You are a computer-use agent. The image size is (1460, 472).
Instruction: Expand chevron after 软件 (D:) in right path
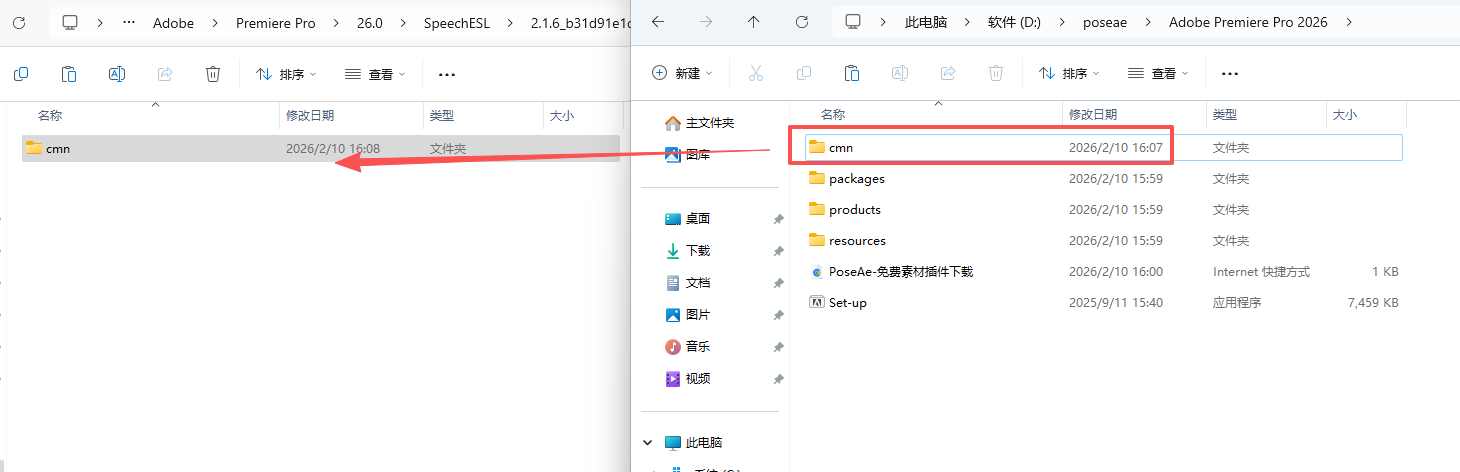pos(1062,22)
